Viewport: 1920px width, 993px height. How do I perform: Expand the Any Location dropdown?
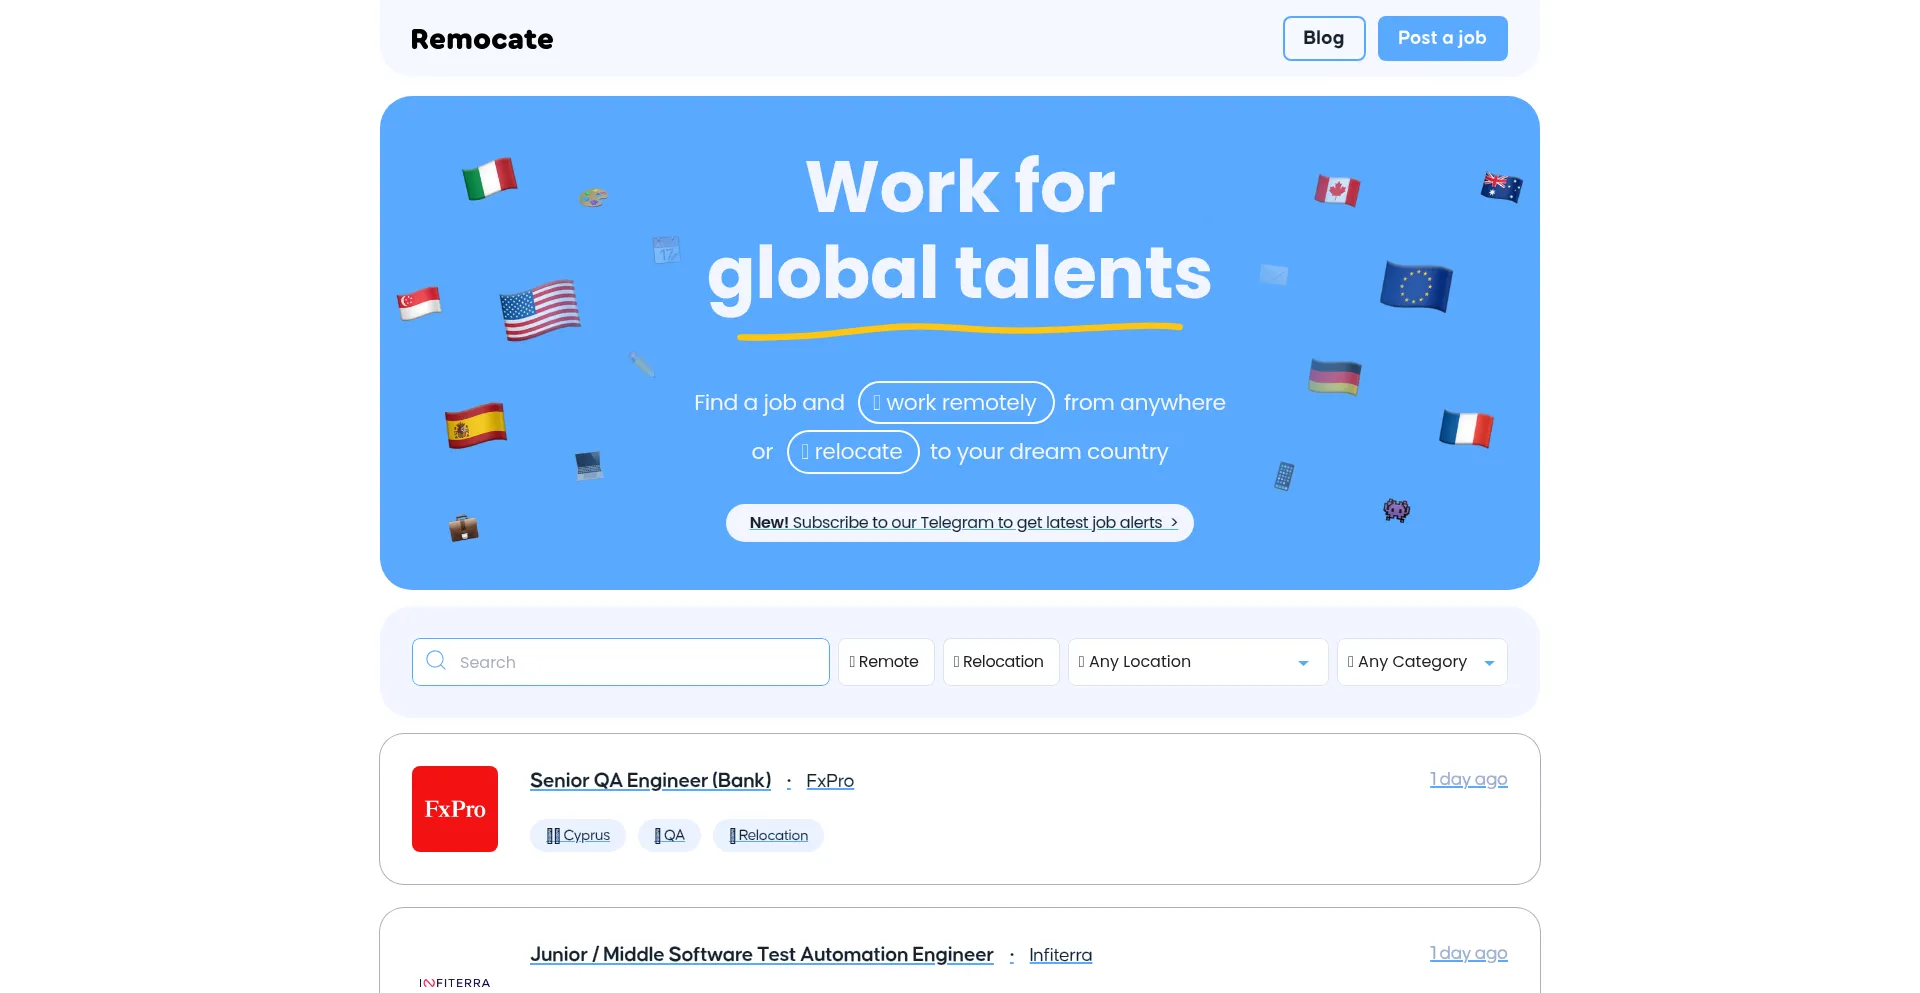coord(1198,662)
